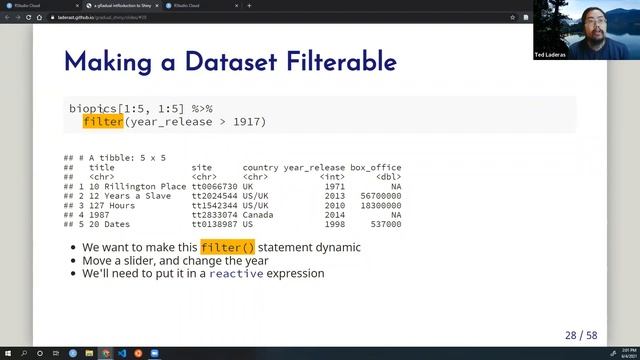This screenshot has width=640, height=360.
Task: Click the highlighted filter() in the bullet
Action: coord(227,247)
